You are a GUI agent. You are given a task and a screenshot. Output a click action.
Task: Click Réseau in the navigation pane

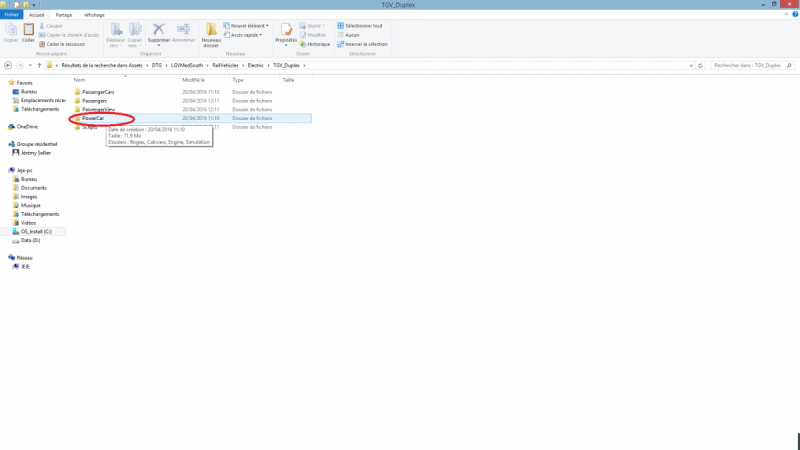(24, 258)
